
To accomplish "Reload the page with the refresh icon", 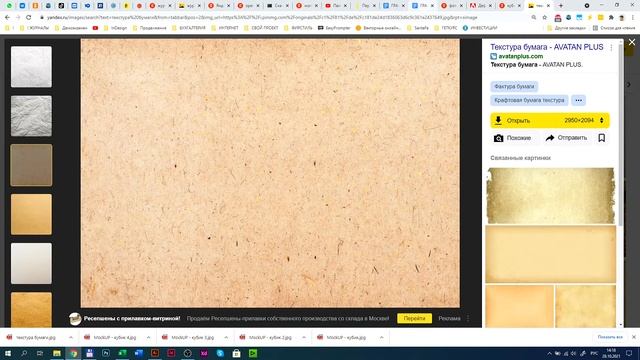I will (x=29, y=18).
